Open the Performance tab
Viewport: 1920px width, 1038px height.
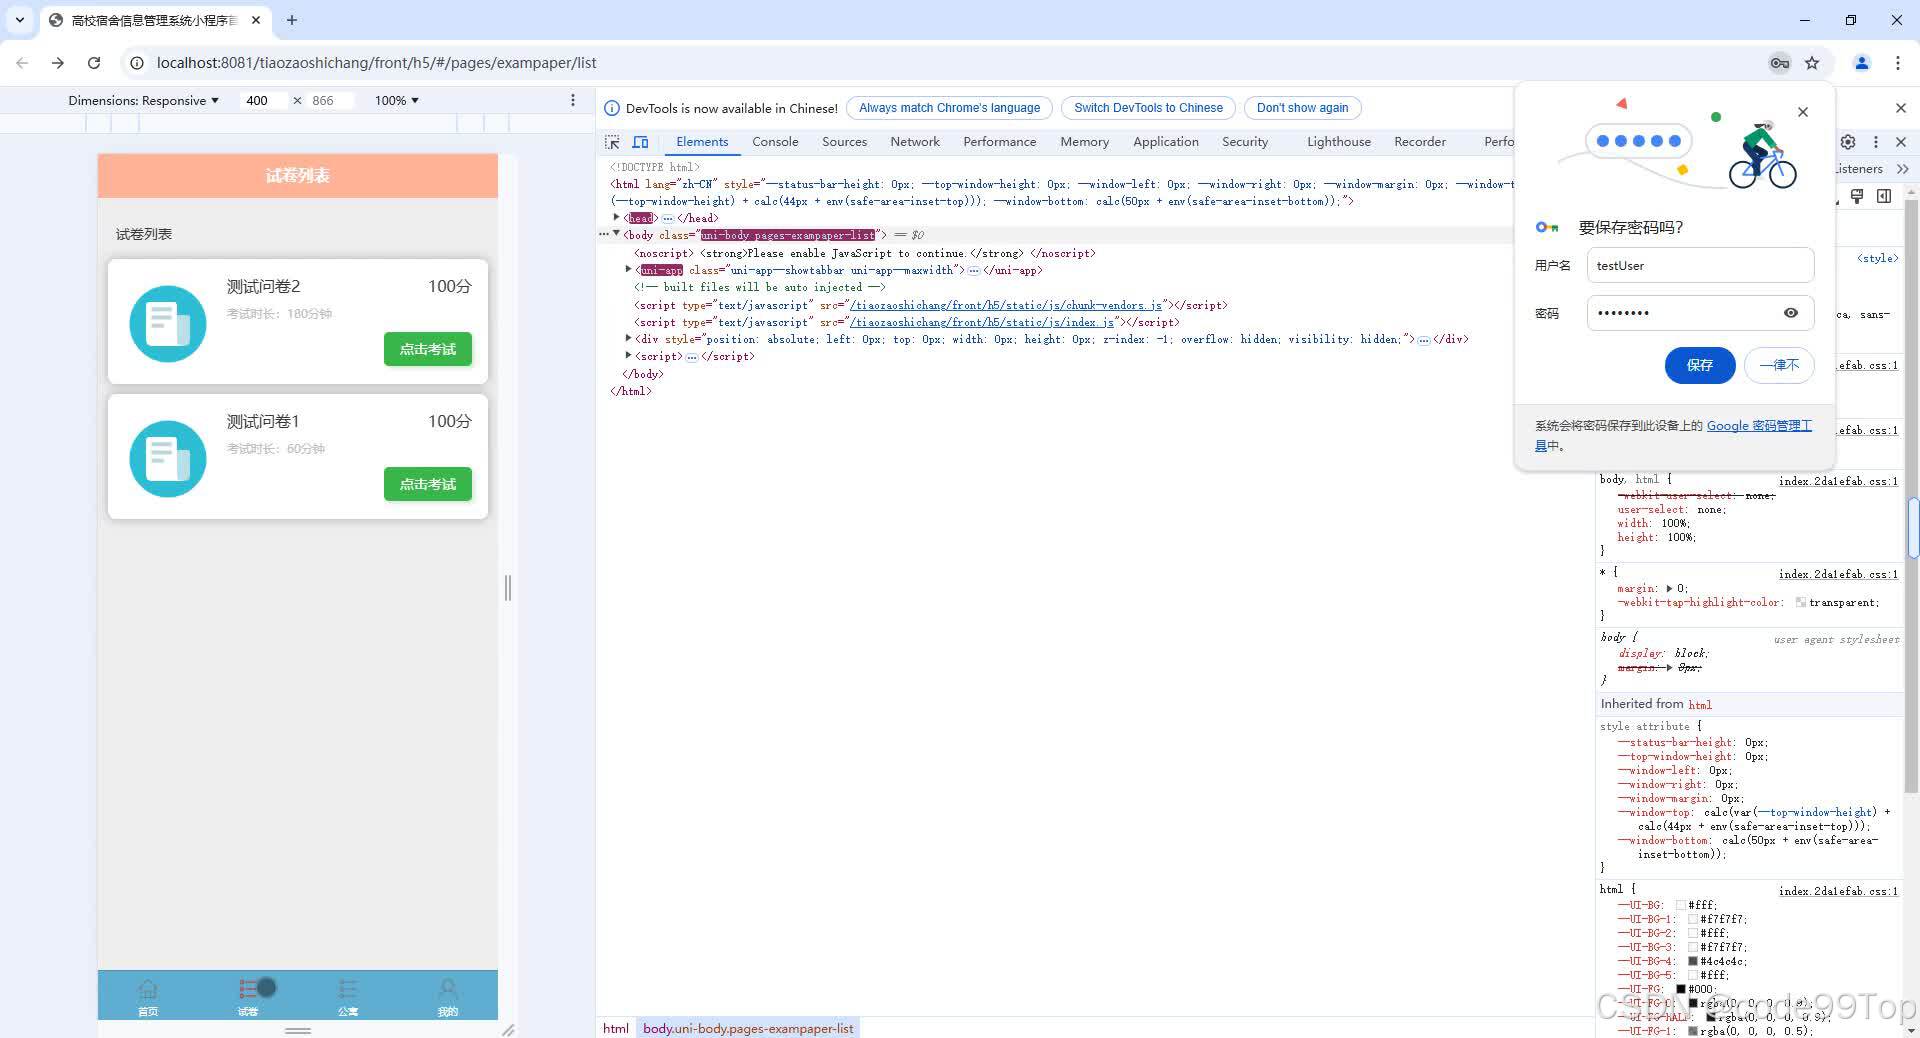(x=999, y=142)
